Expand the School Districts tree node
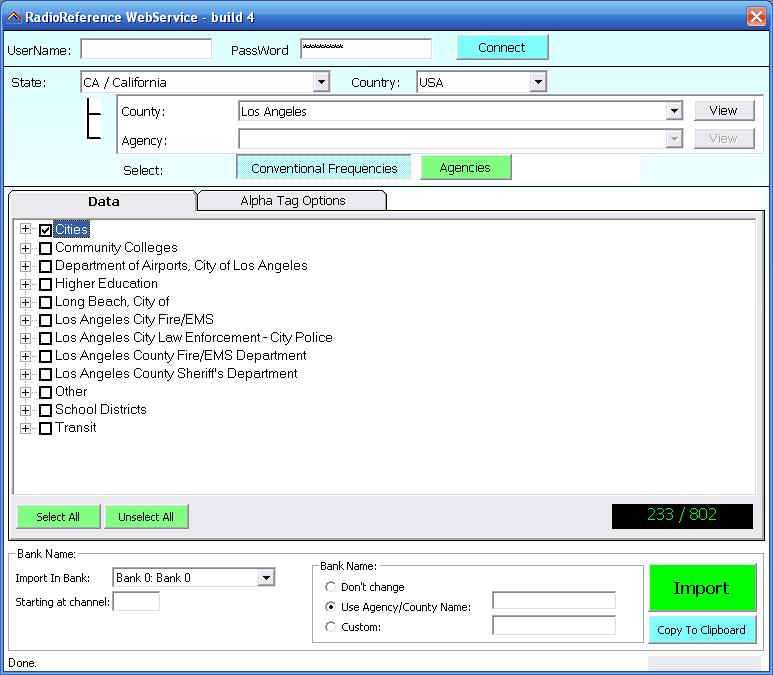773x675 pixels. tap(25, 410)
